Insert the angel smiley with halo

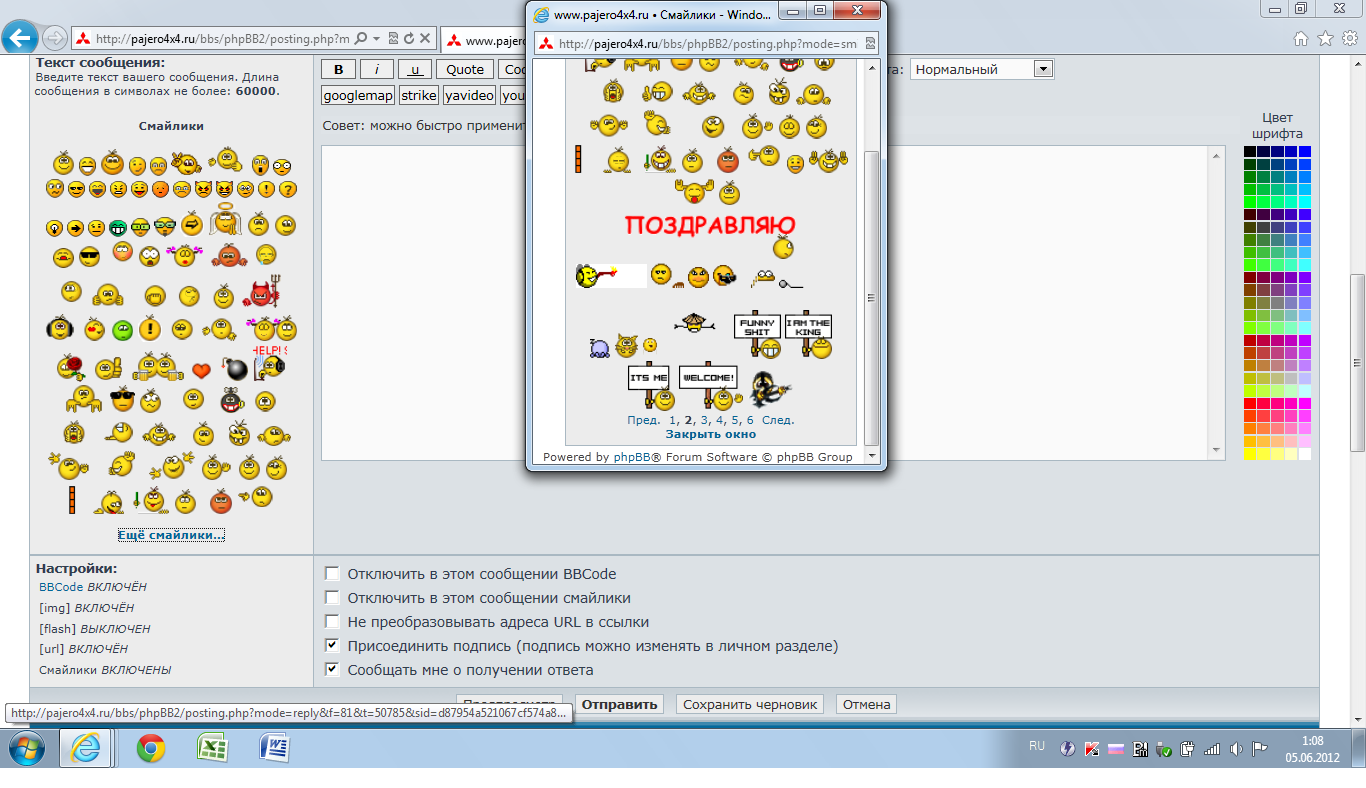tap(226, 223)
